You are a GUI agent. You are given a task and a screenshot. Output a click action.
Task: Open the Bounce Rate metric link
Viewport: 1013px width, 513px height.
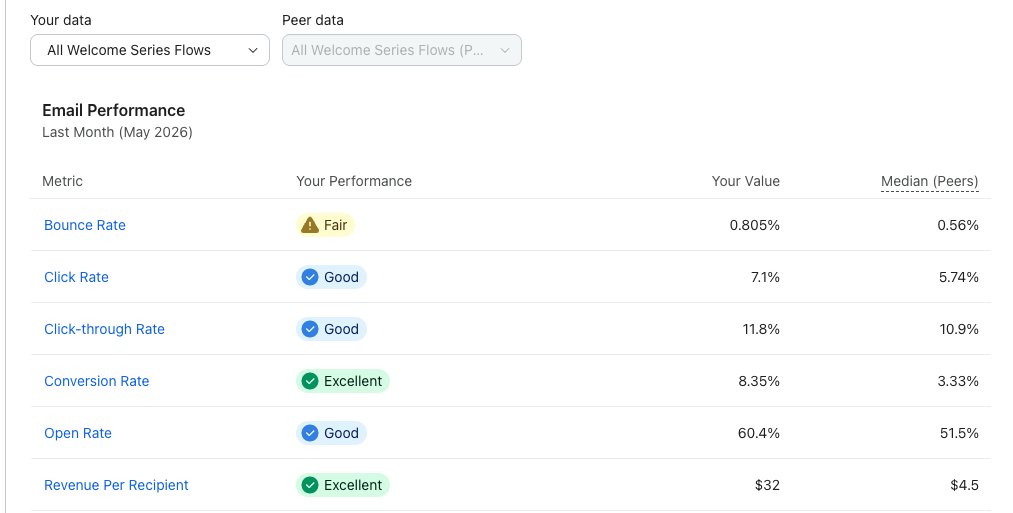pos(85,225)
